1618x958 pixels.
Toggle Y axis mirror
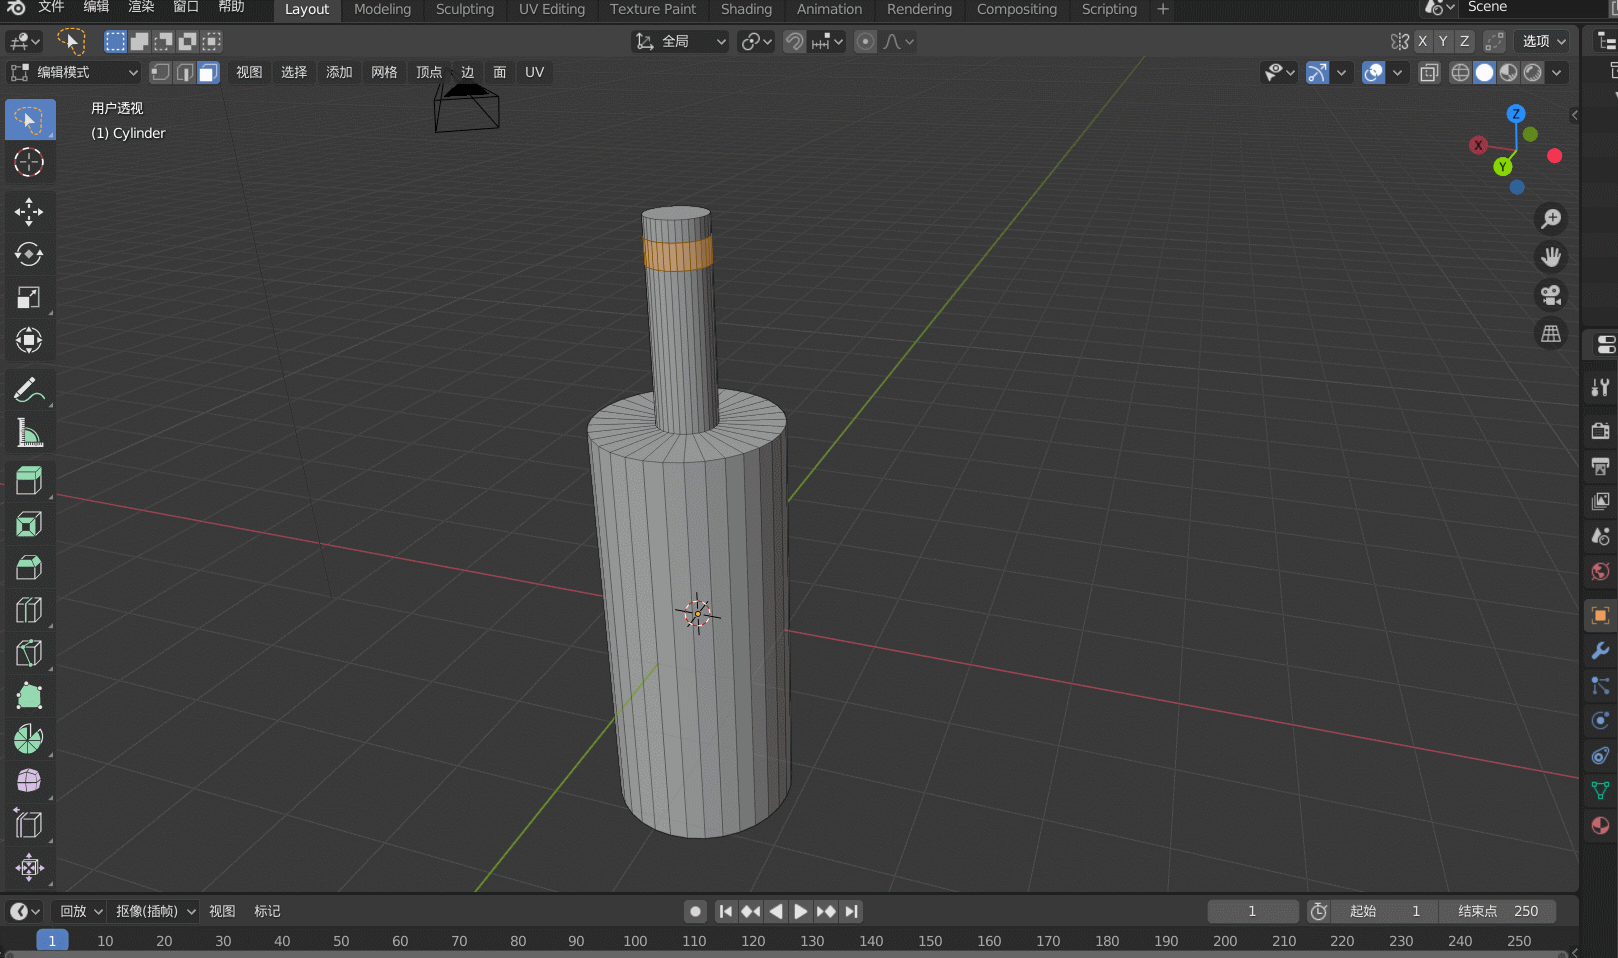[x=1443, y=41]
